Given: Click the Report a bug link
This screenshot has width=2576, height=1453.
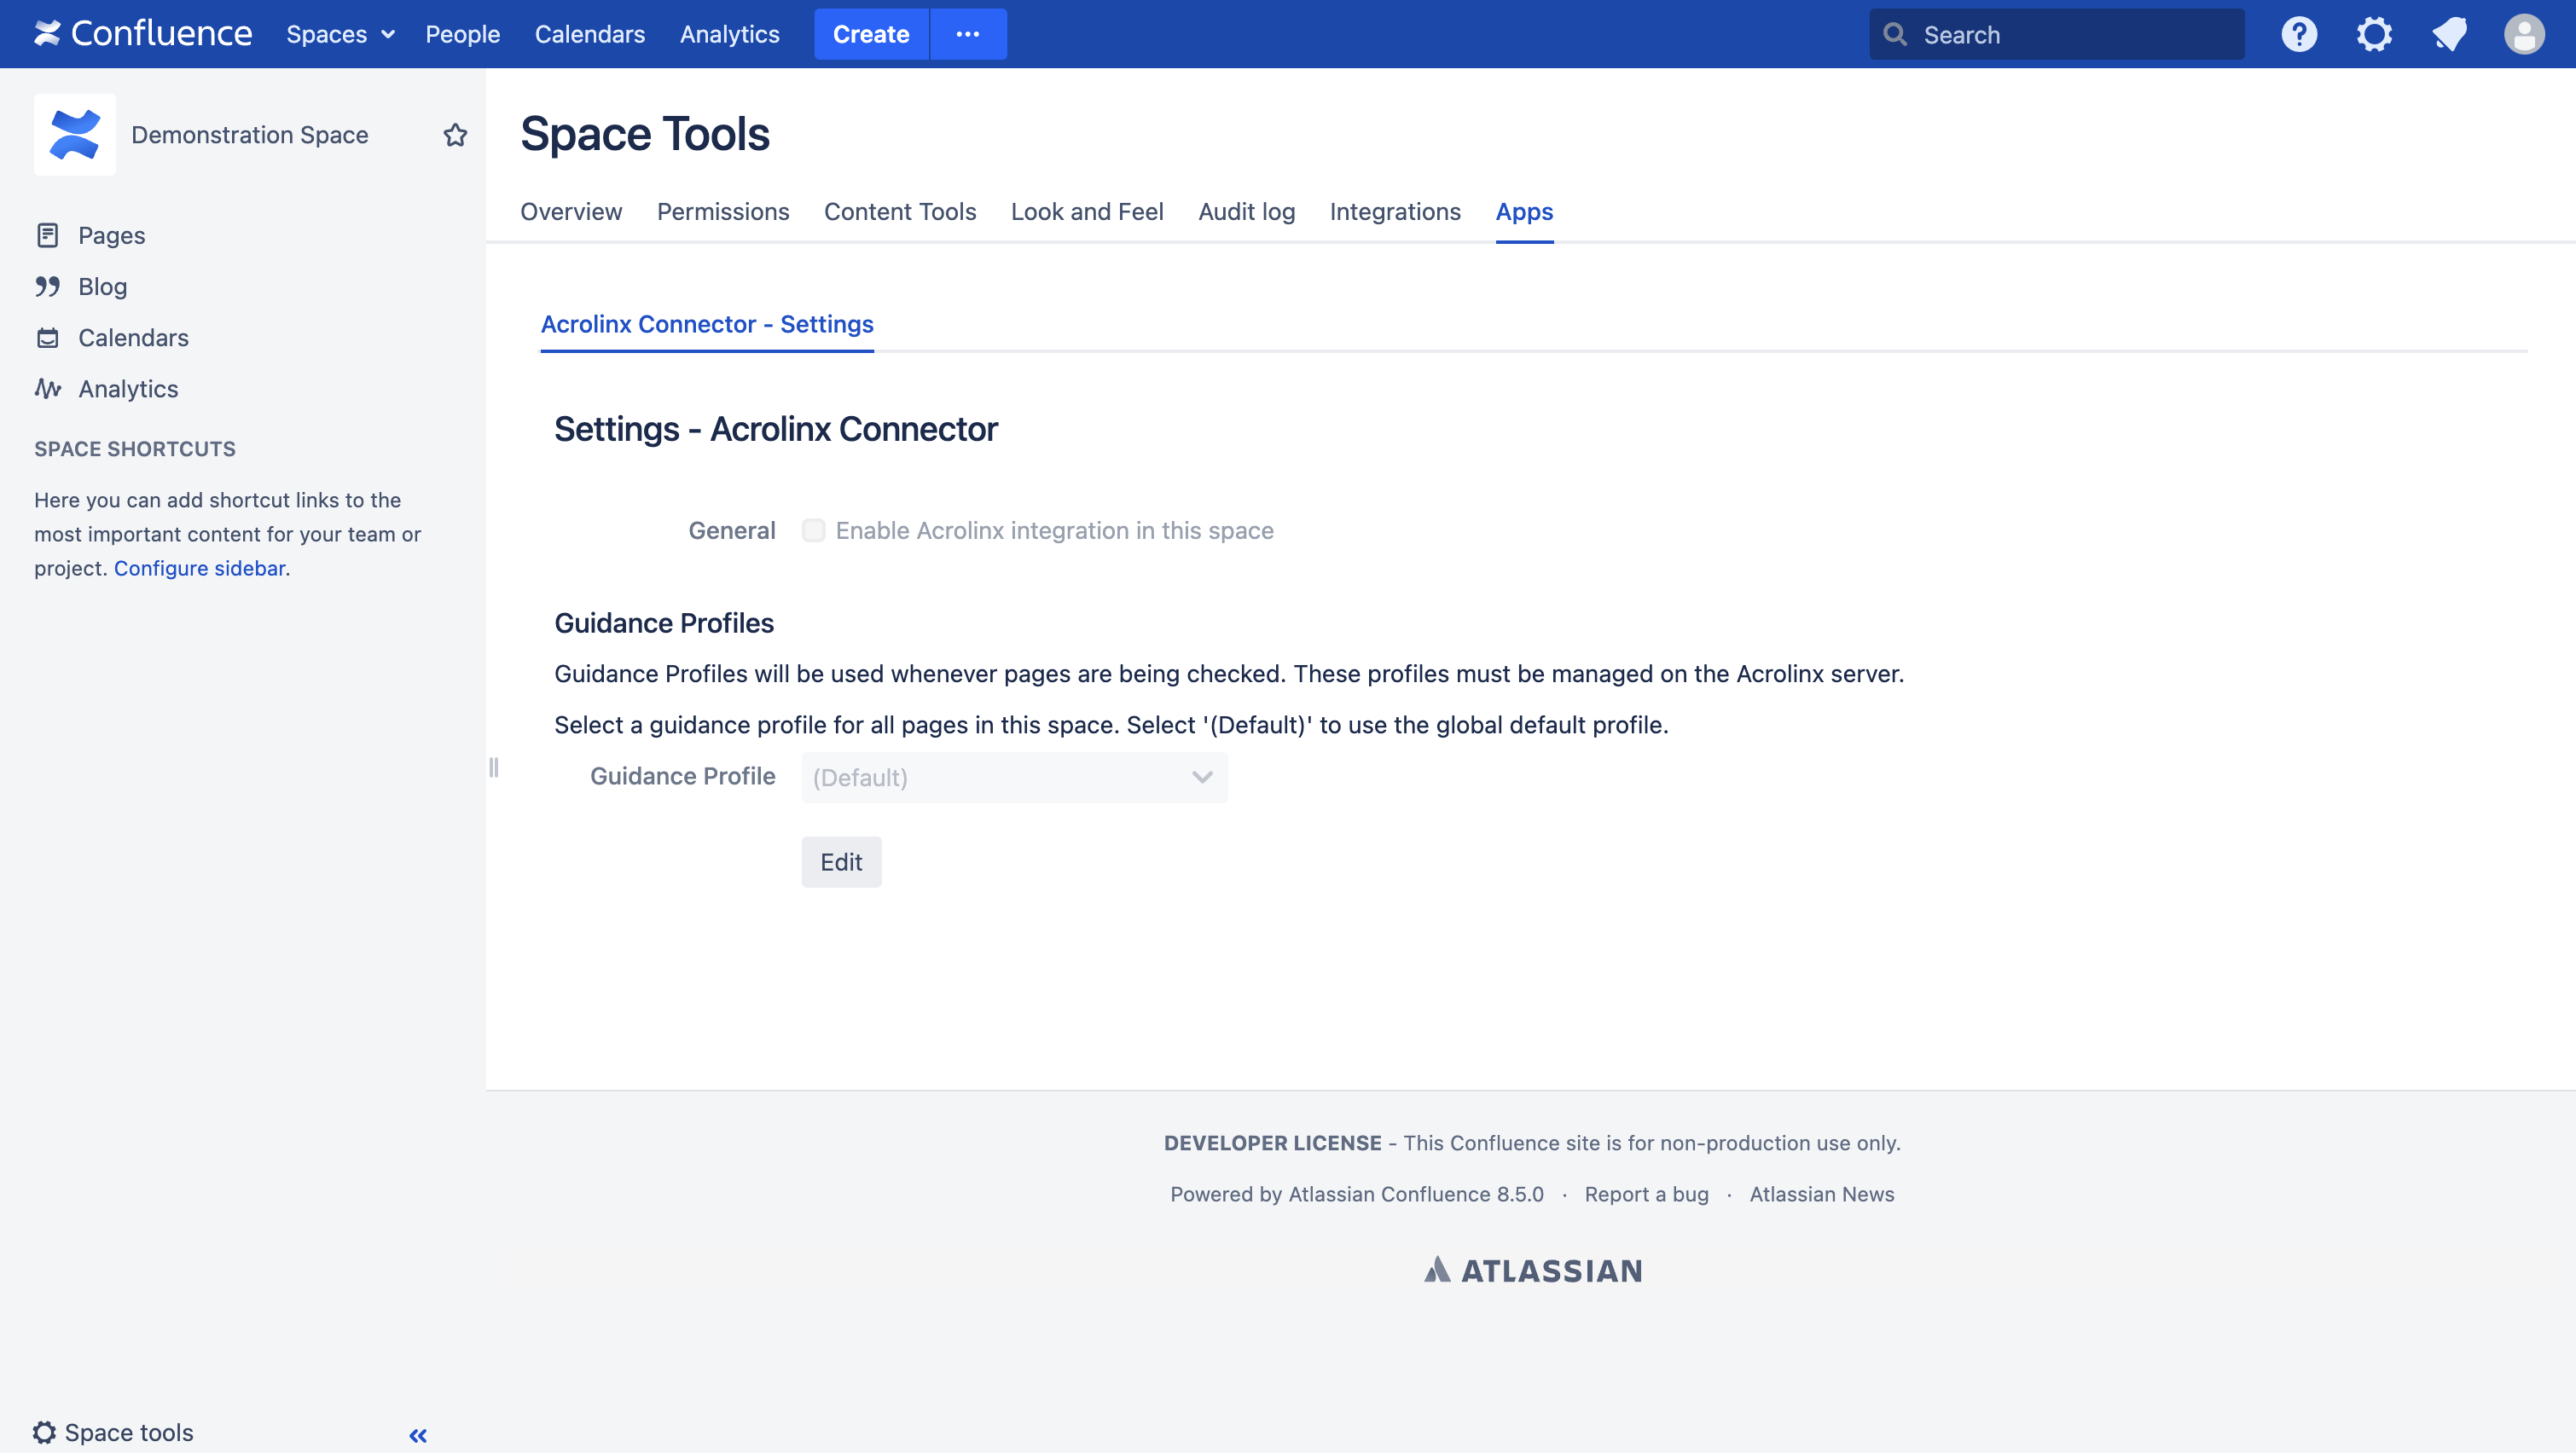Looking at the screenshot, I should click(1646, 1194).
